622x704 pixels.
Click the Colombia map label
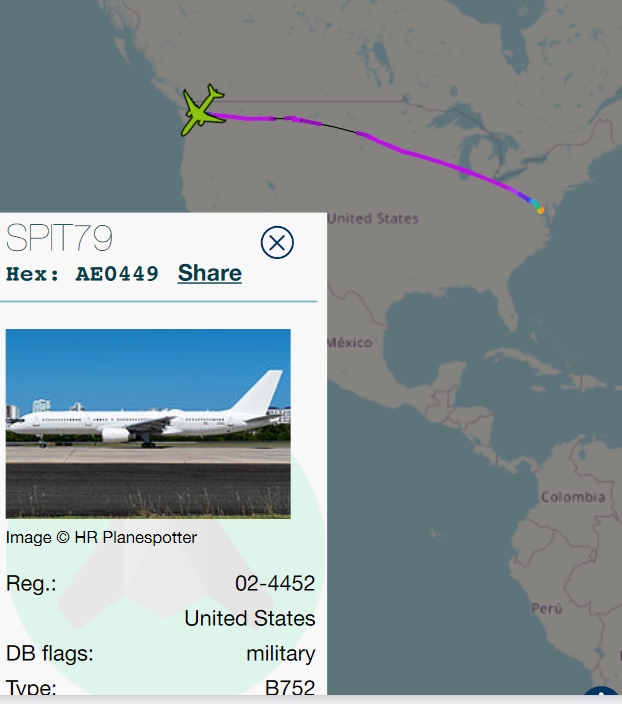tap(573, 497)
